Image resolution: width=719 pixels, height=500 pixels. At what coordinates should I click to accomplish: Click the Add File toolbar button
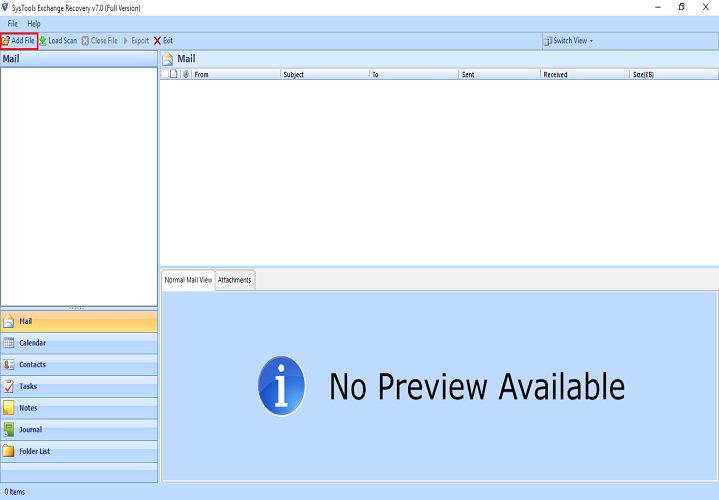(18, 41)
